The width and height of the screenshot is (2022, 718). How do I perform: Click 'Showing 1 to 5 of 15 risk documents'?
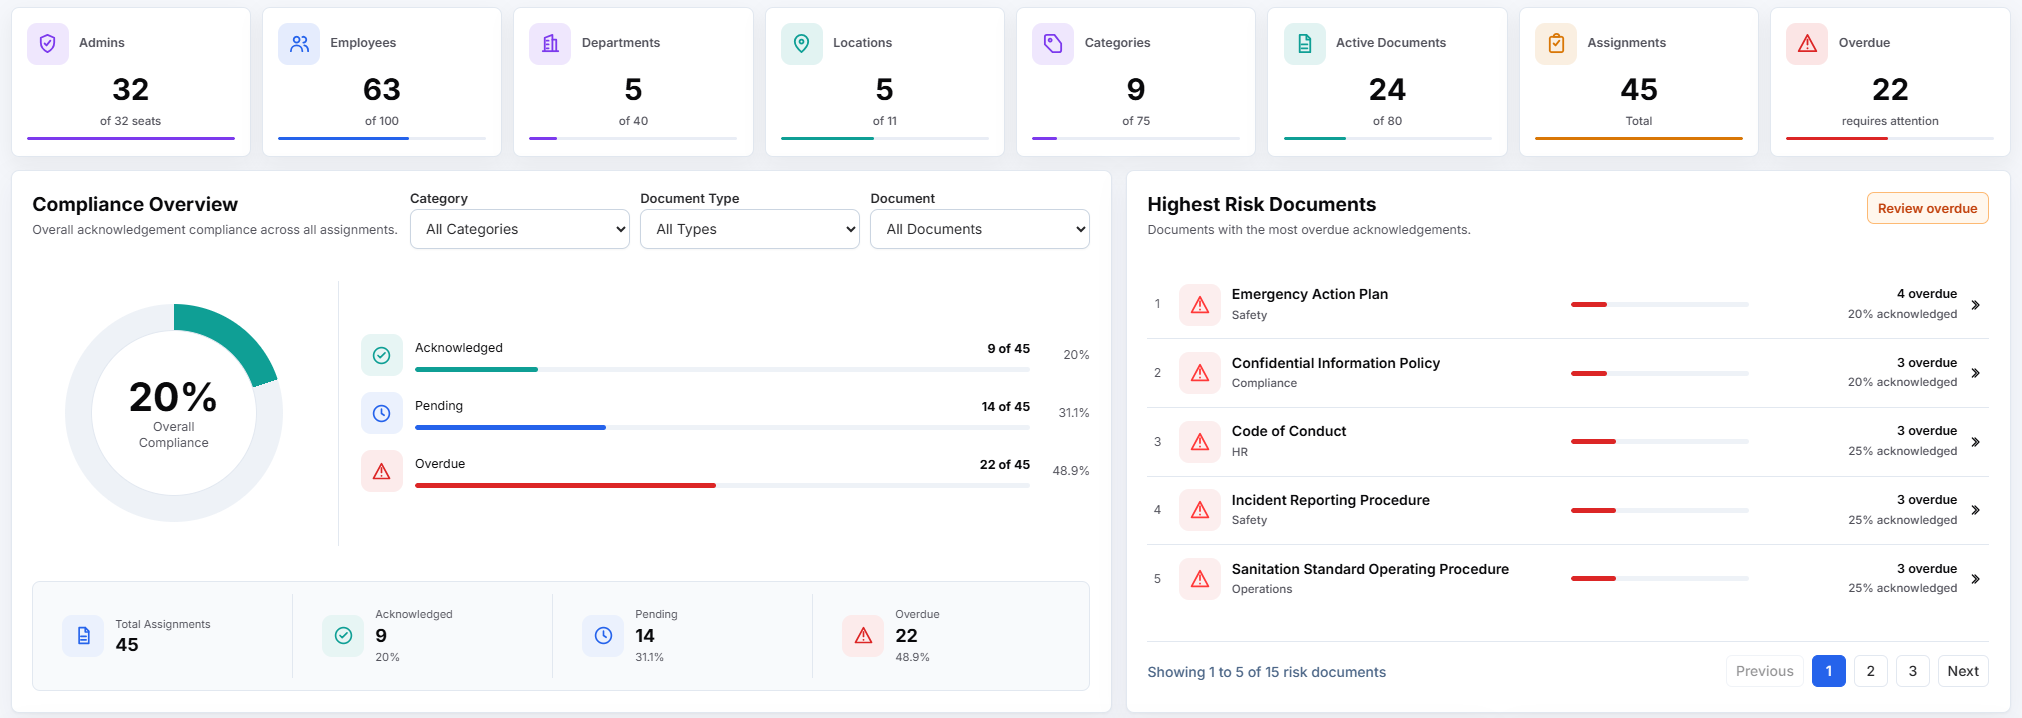point(1266,672)
